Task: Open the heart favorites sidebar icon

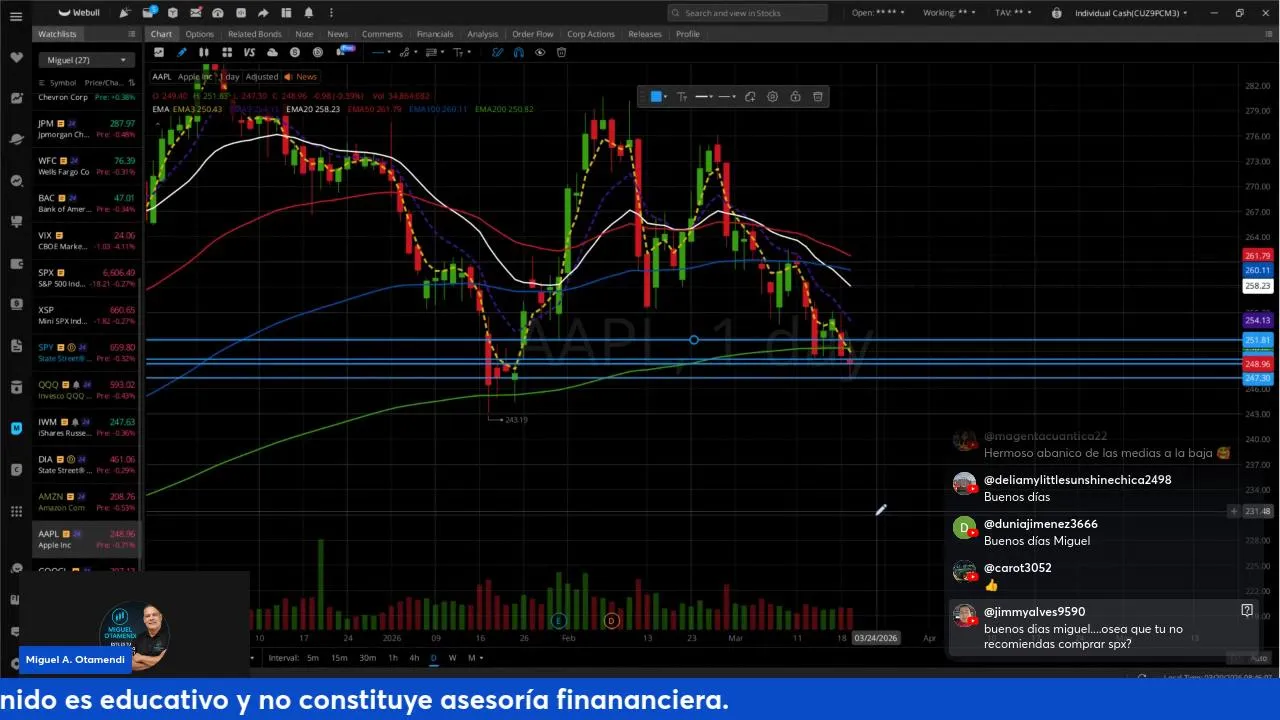Action: pos(16,57)
